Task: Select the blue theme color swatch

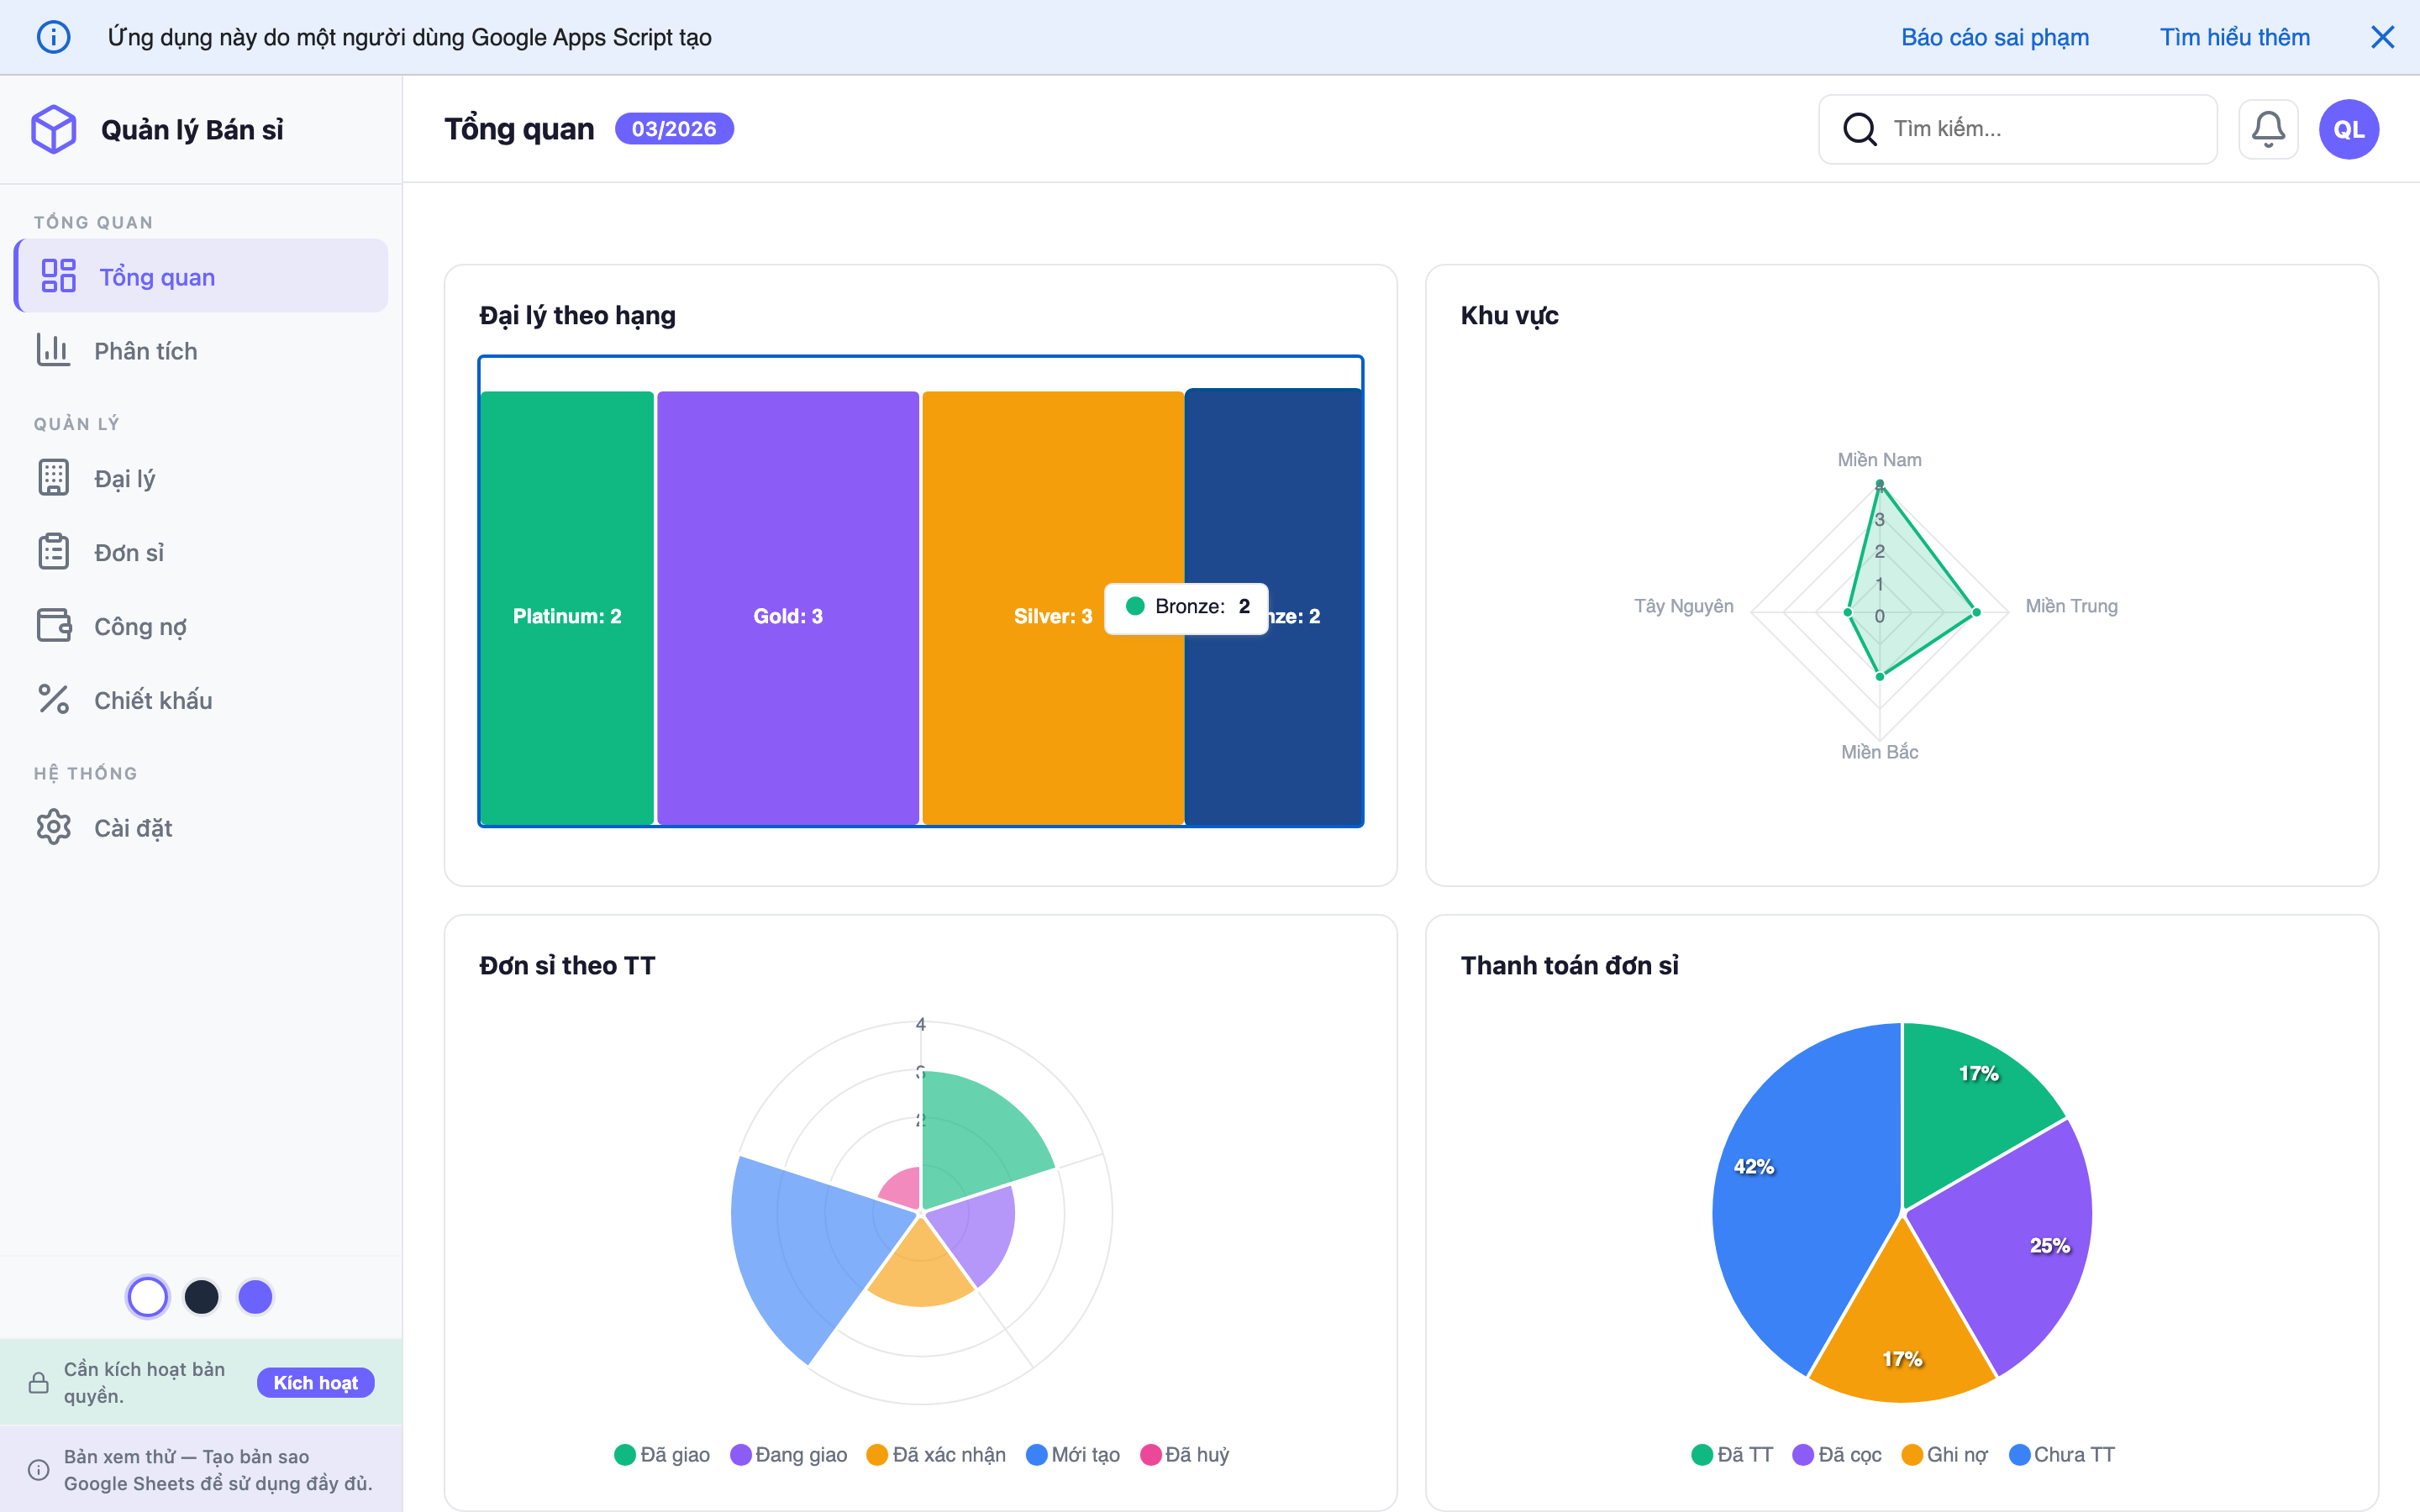Action: [255, 1296]
